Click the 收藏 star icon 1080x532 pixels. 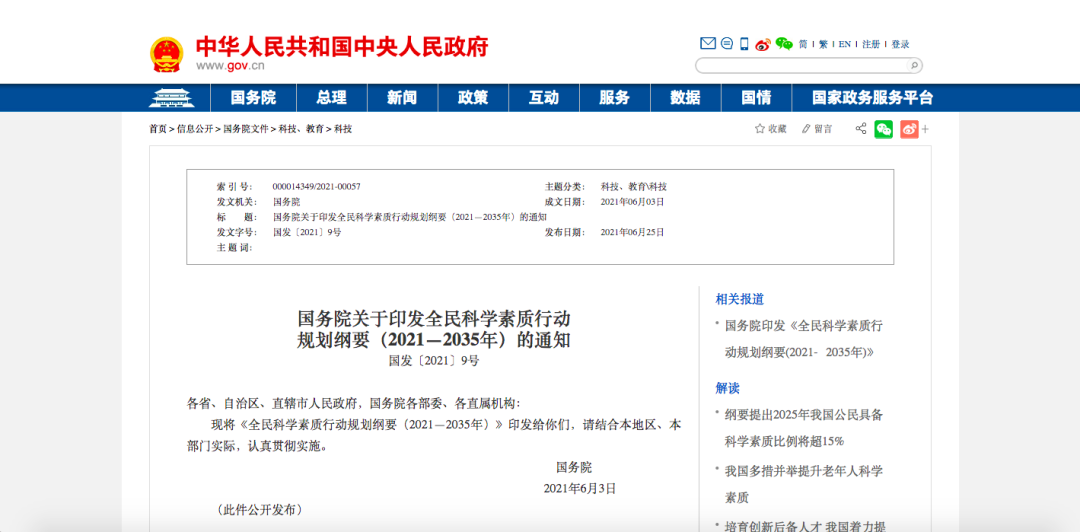(x=760, y=129)
